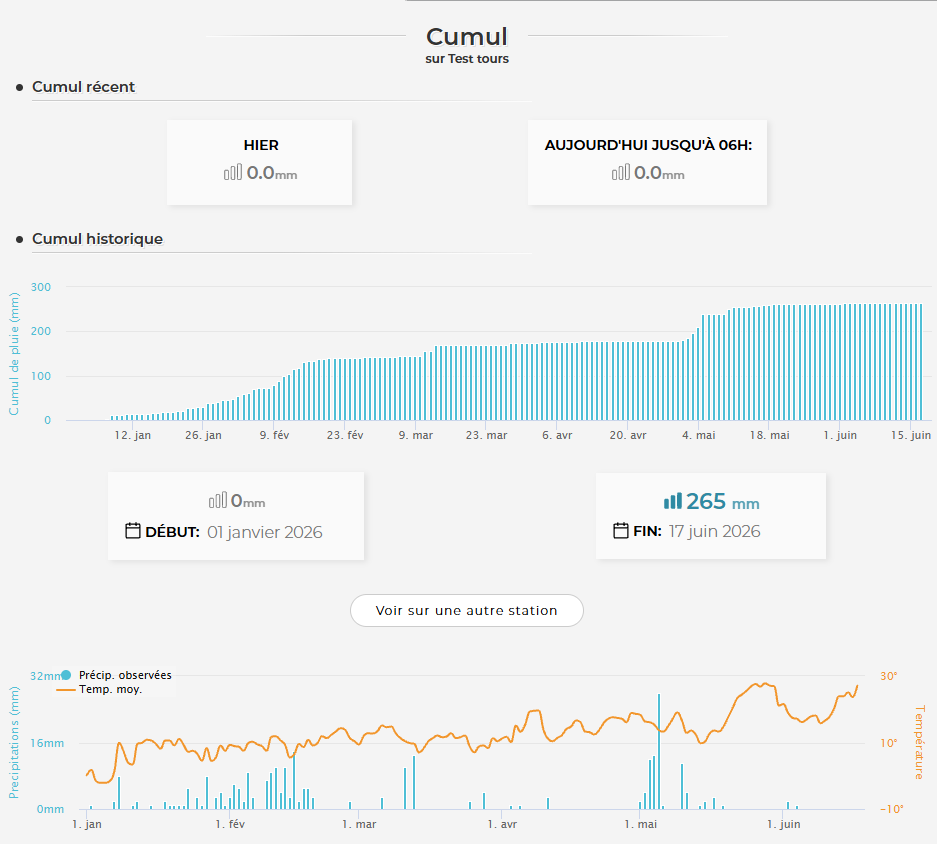Click the 'Cumul' page title
This screenshot has height=844, width=937.
(467, 36)
